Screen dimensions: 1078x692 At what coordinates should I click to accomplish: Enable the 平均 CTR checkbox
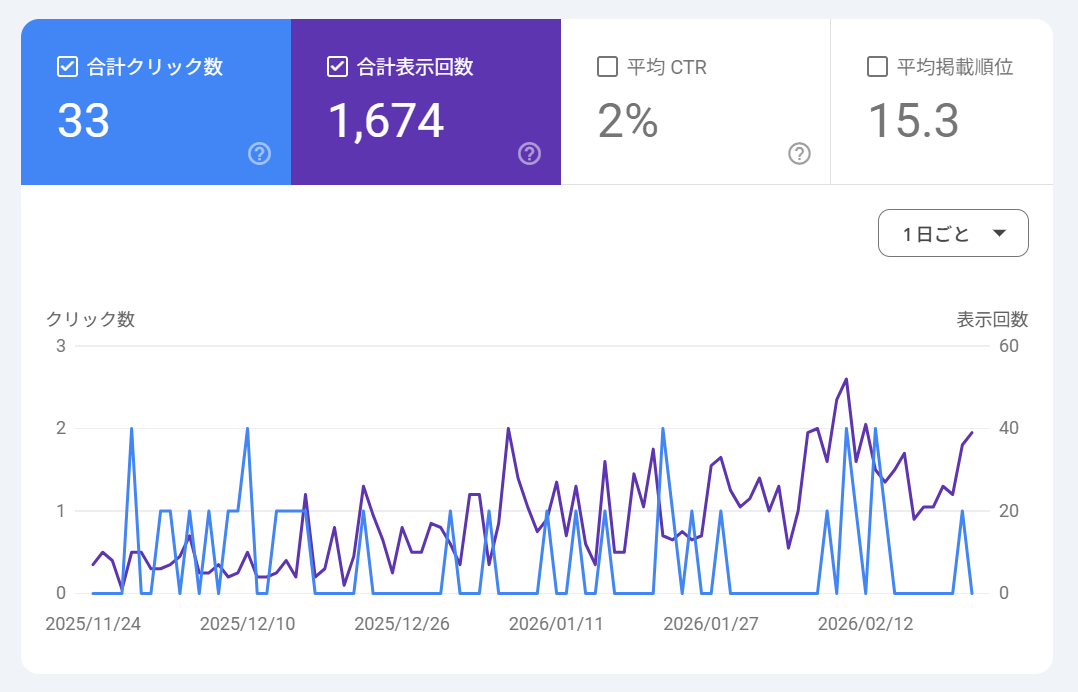click(x=606, y=67)
